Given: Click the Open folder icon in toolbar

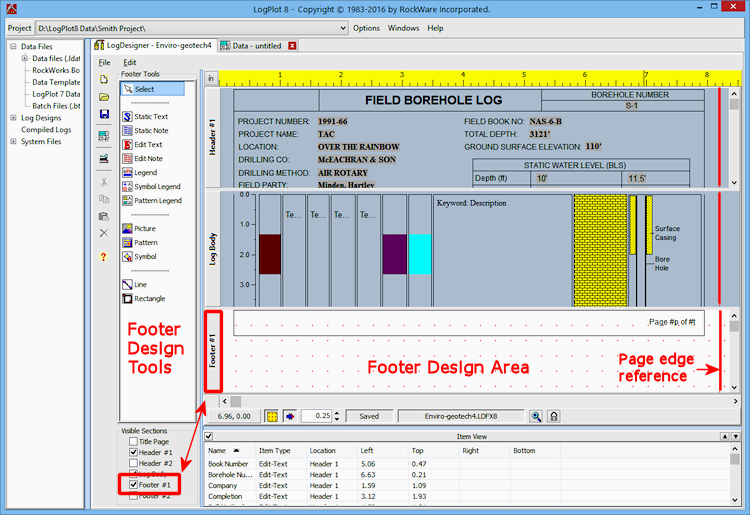Looking at the screenshot, I should coord(104,96).
